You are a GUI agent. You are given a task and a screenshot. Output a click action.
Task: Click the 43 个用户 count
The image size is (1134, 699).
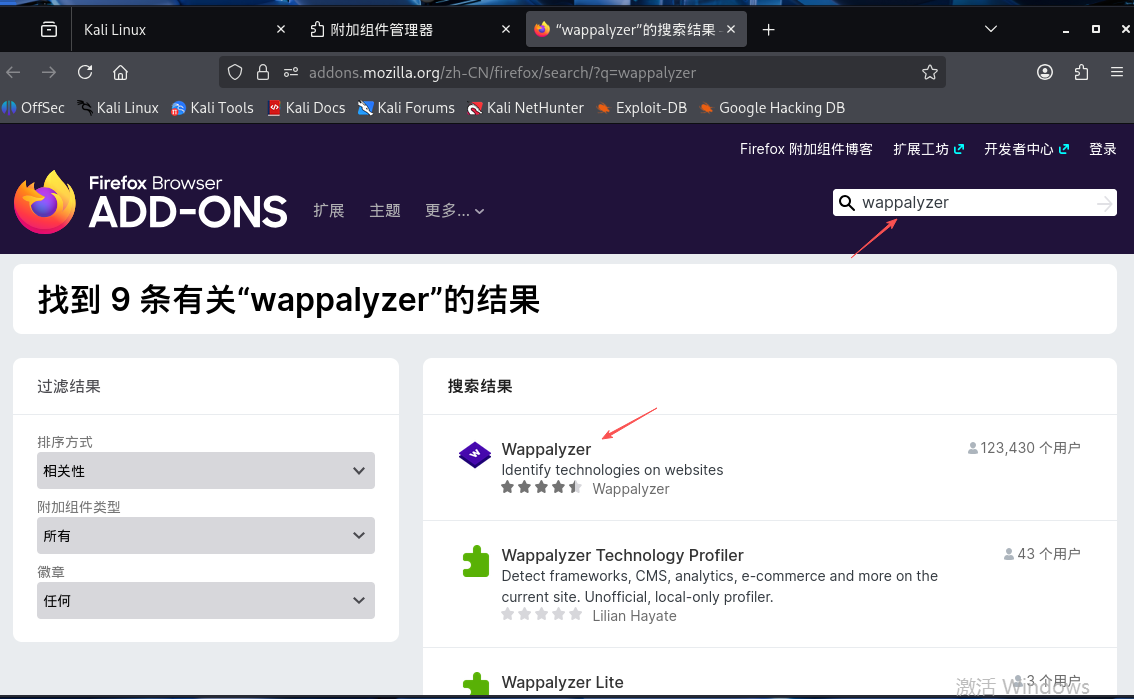1042,554
